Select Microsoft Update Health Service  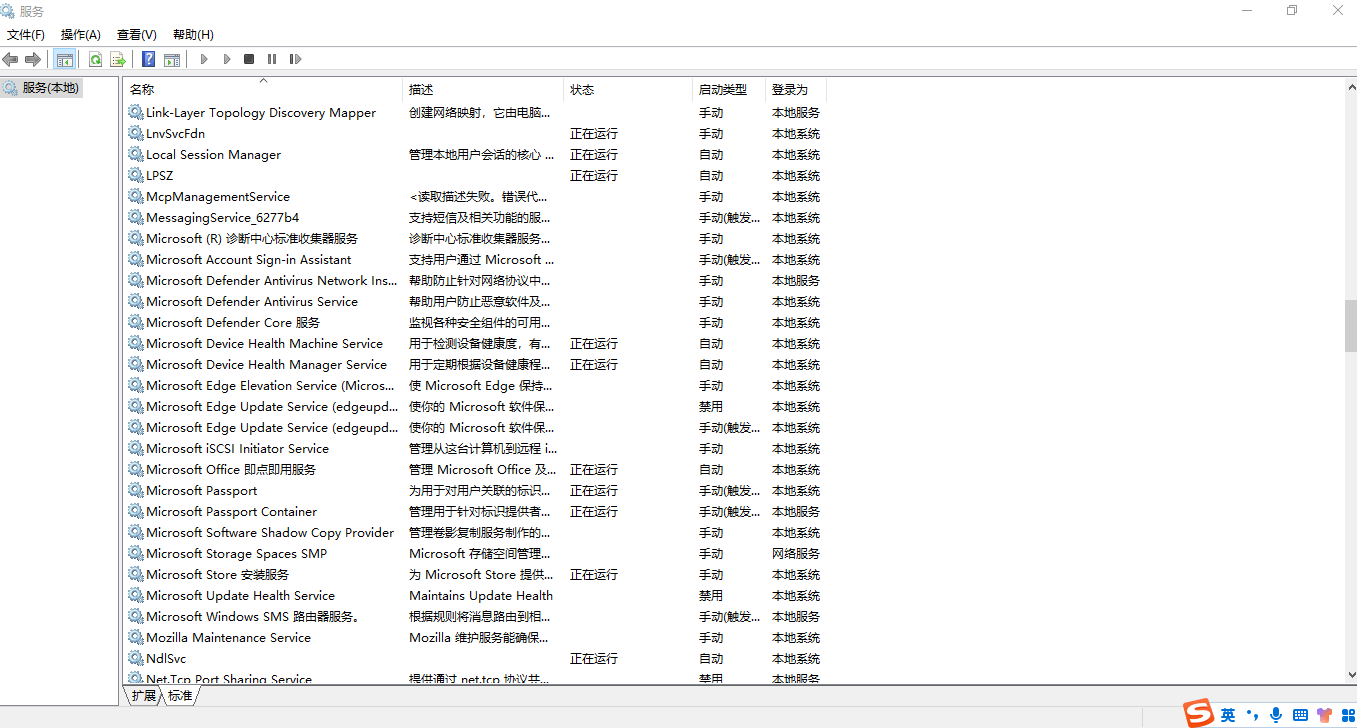[241, 595]
